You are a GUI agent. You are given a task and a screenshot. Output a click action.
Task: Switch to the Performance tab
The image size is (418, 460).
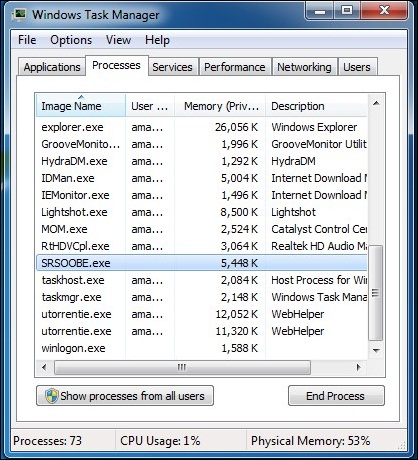(235, 67)
